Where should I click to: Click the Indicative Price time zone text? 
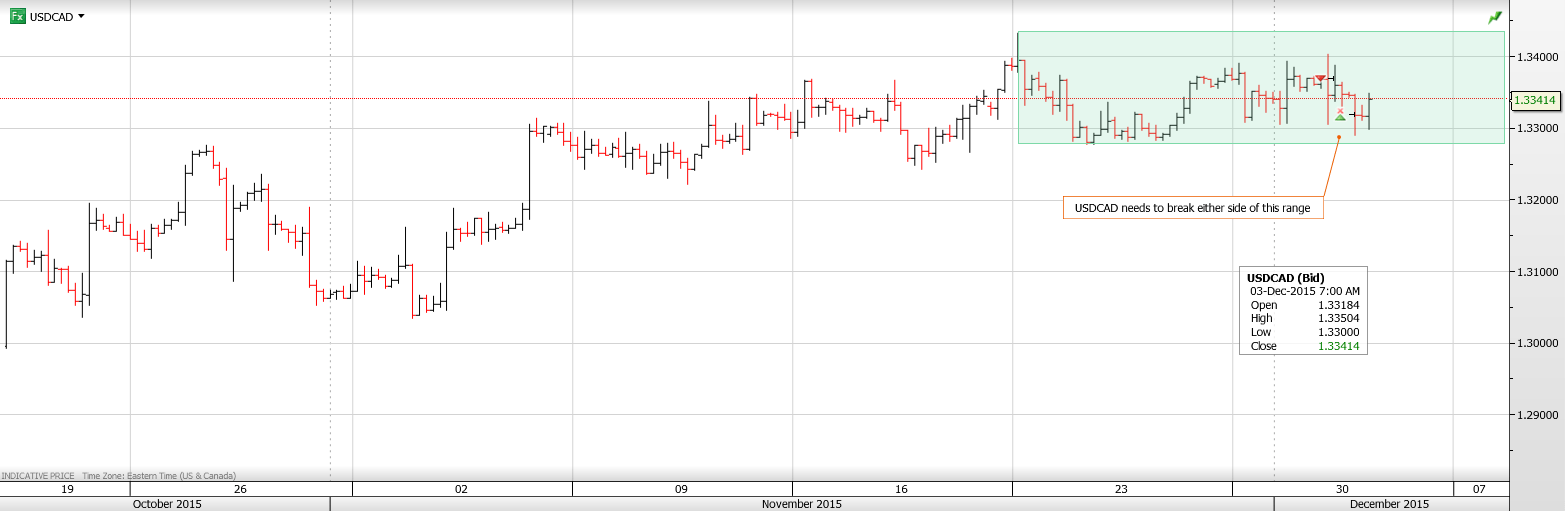click(118, 476)
